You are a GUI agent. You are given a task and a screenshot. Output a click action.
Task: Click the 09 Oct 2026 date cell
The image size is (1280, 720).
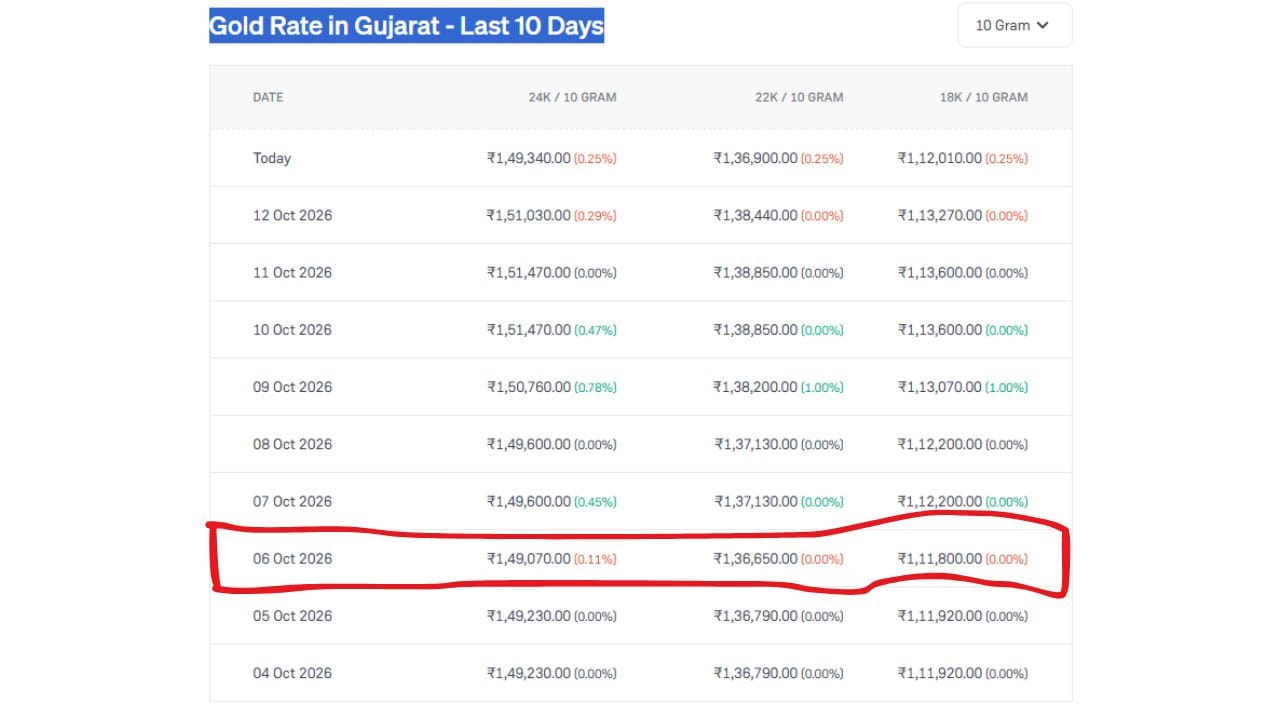292,386
